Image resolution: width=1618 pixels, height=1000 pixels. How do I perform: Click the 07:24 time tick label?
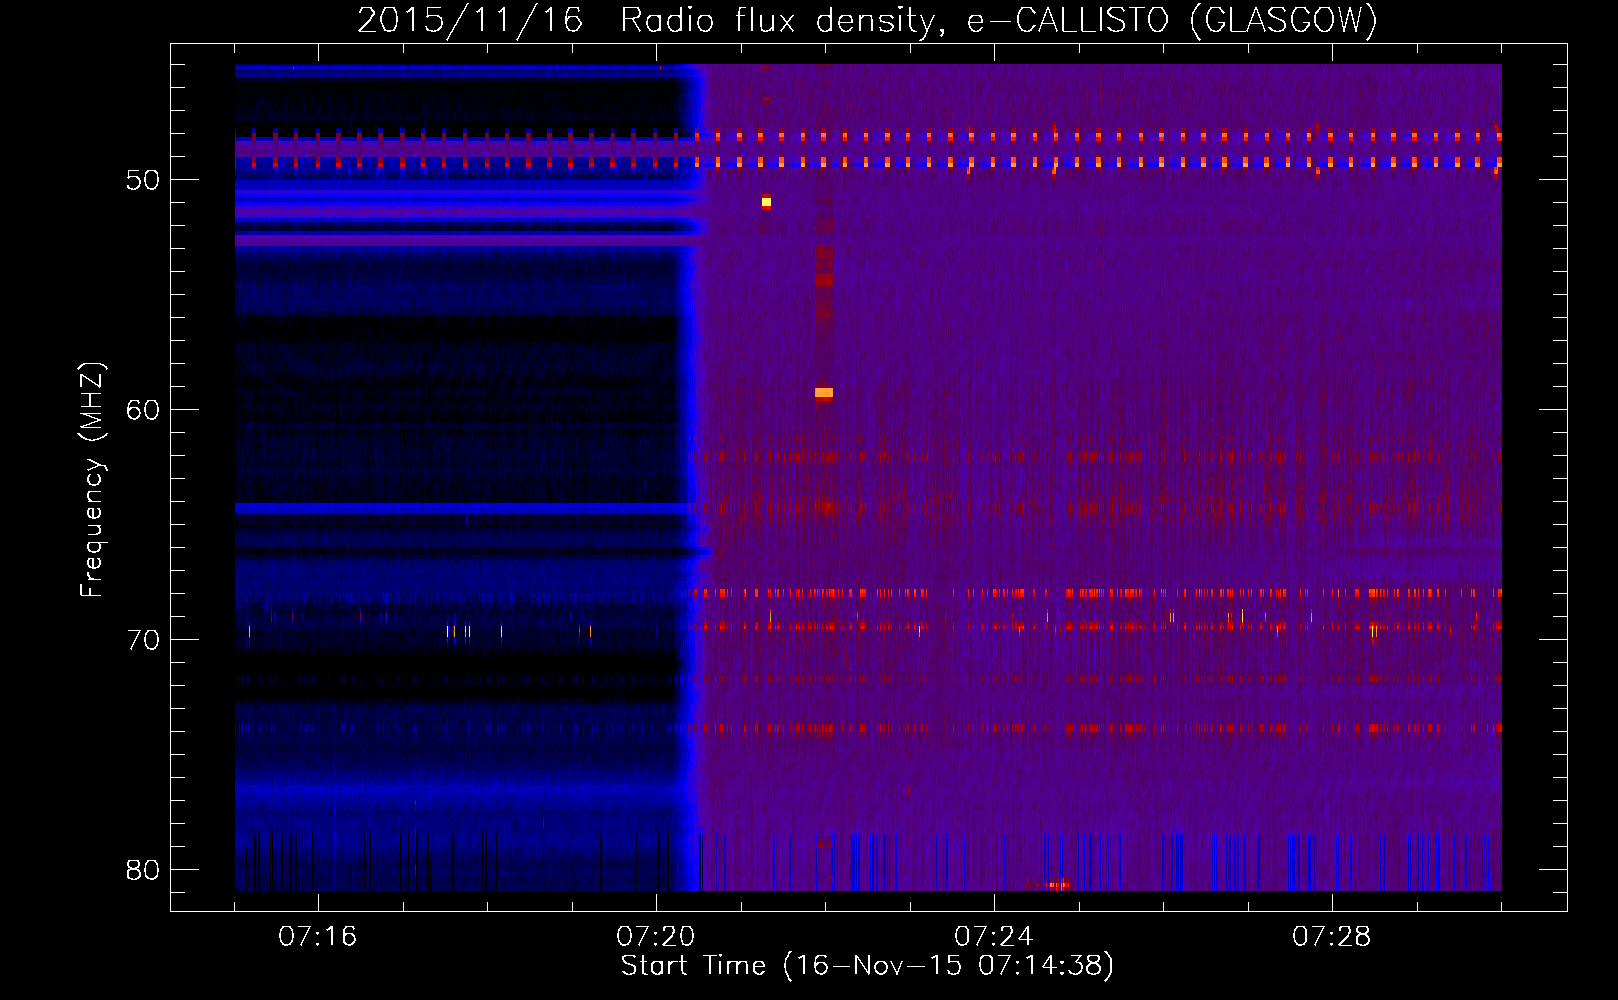point(993,937)
